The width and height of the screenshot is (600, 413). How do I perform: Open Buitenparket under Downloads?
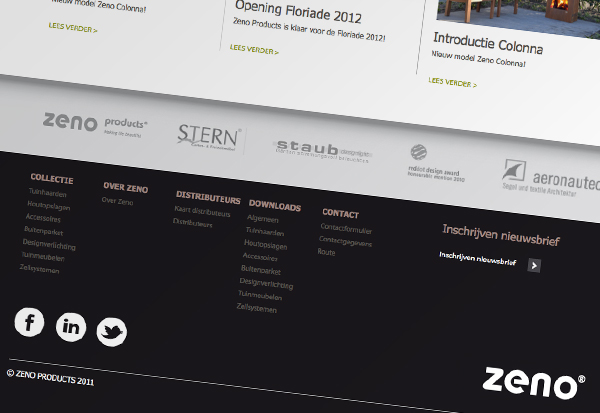coord(261,270)
